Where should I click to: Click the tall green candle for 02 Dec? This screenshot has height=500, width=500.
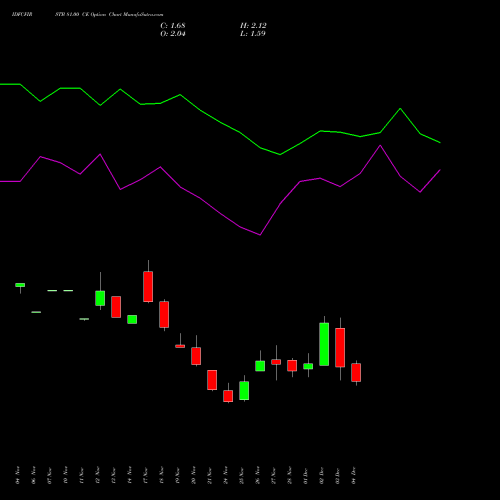click(x=324, y=344)
